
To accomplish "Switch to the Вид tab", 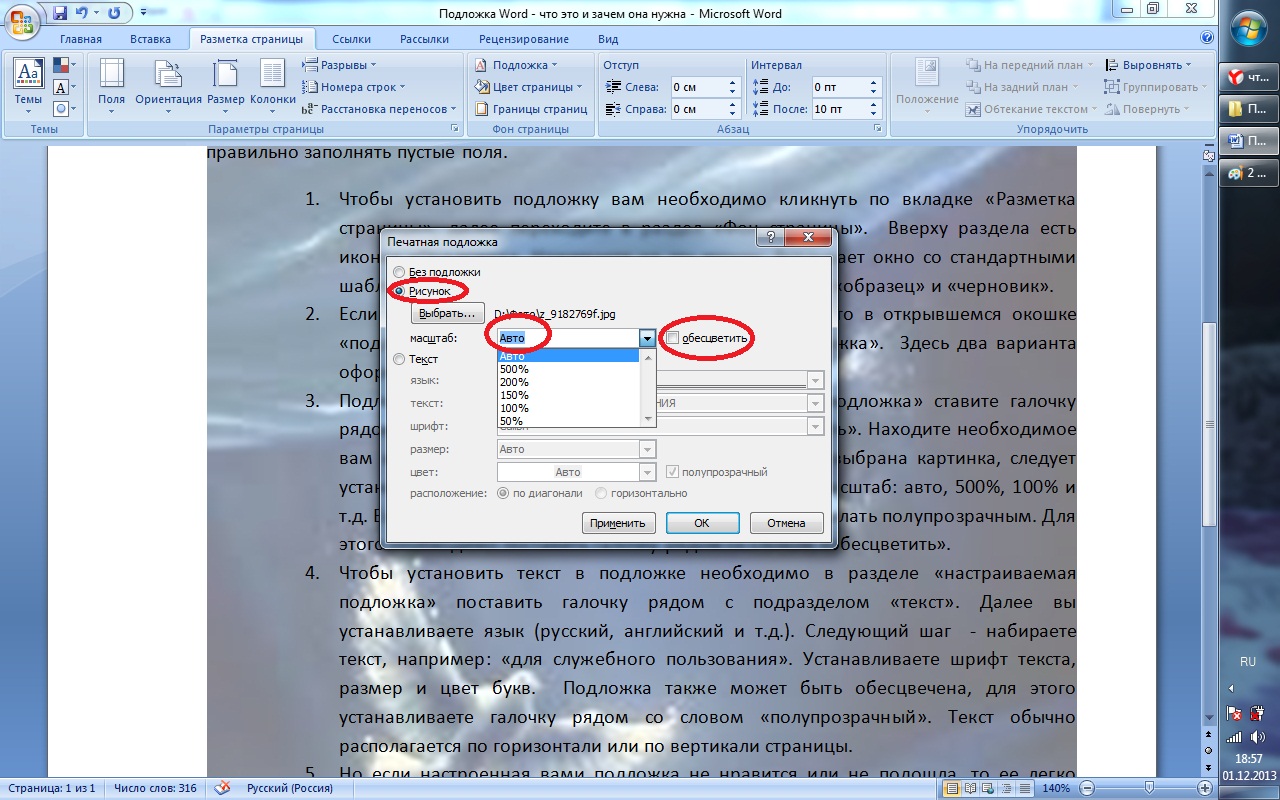I will tap(608, 39).
